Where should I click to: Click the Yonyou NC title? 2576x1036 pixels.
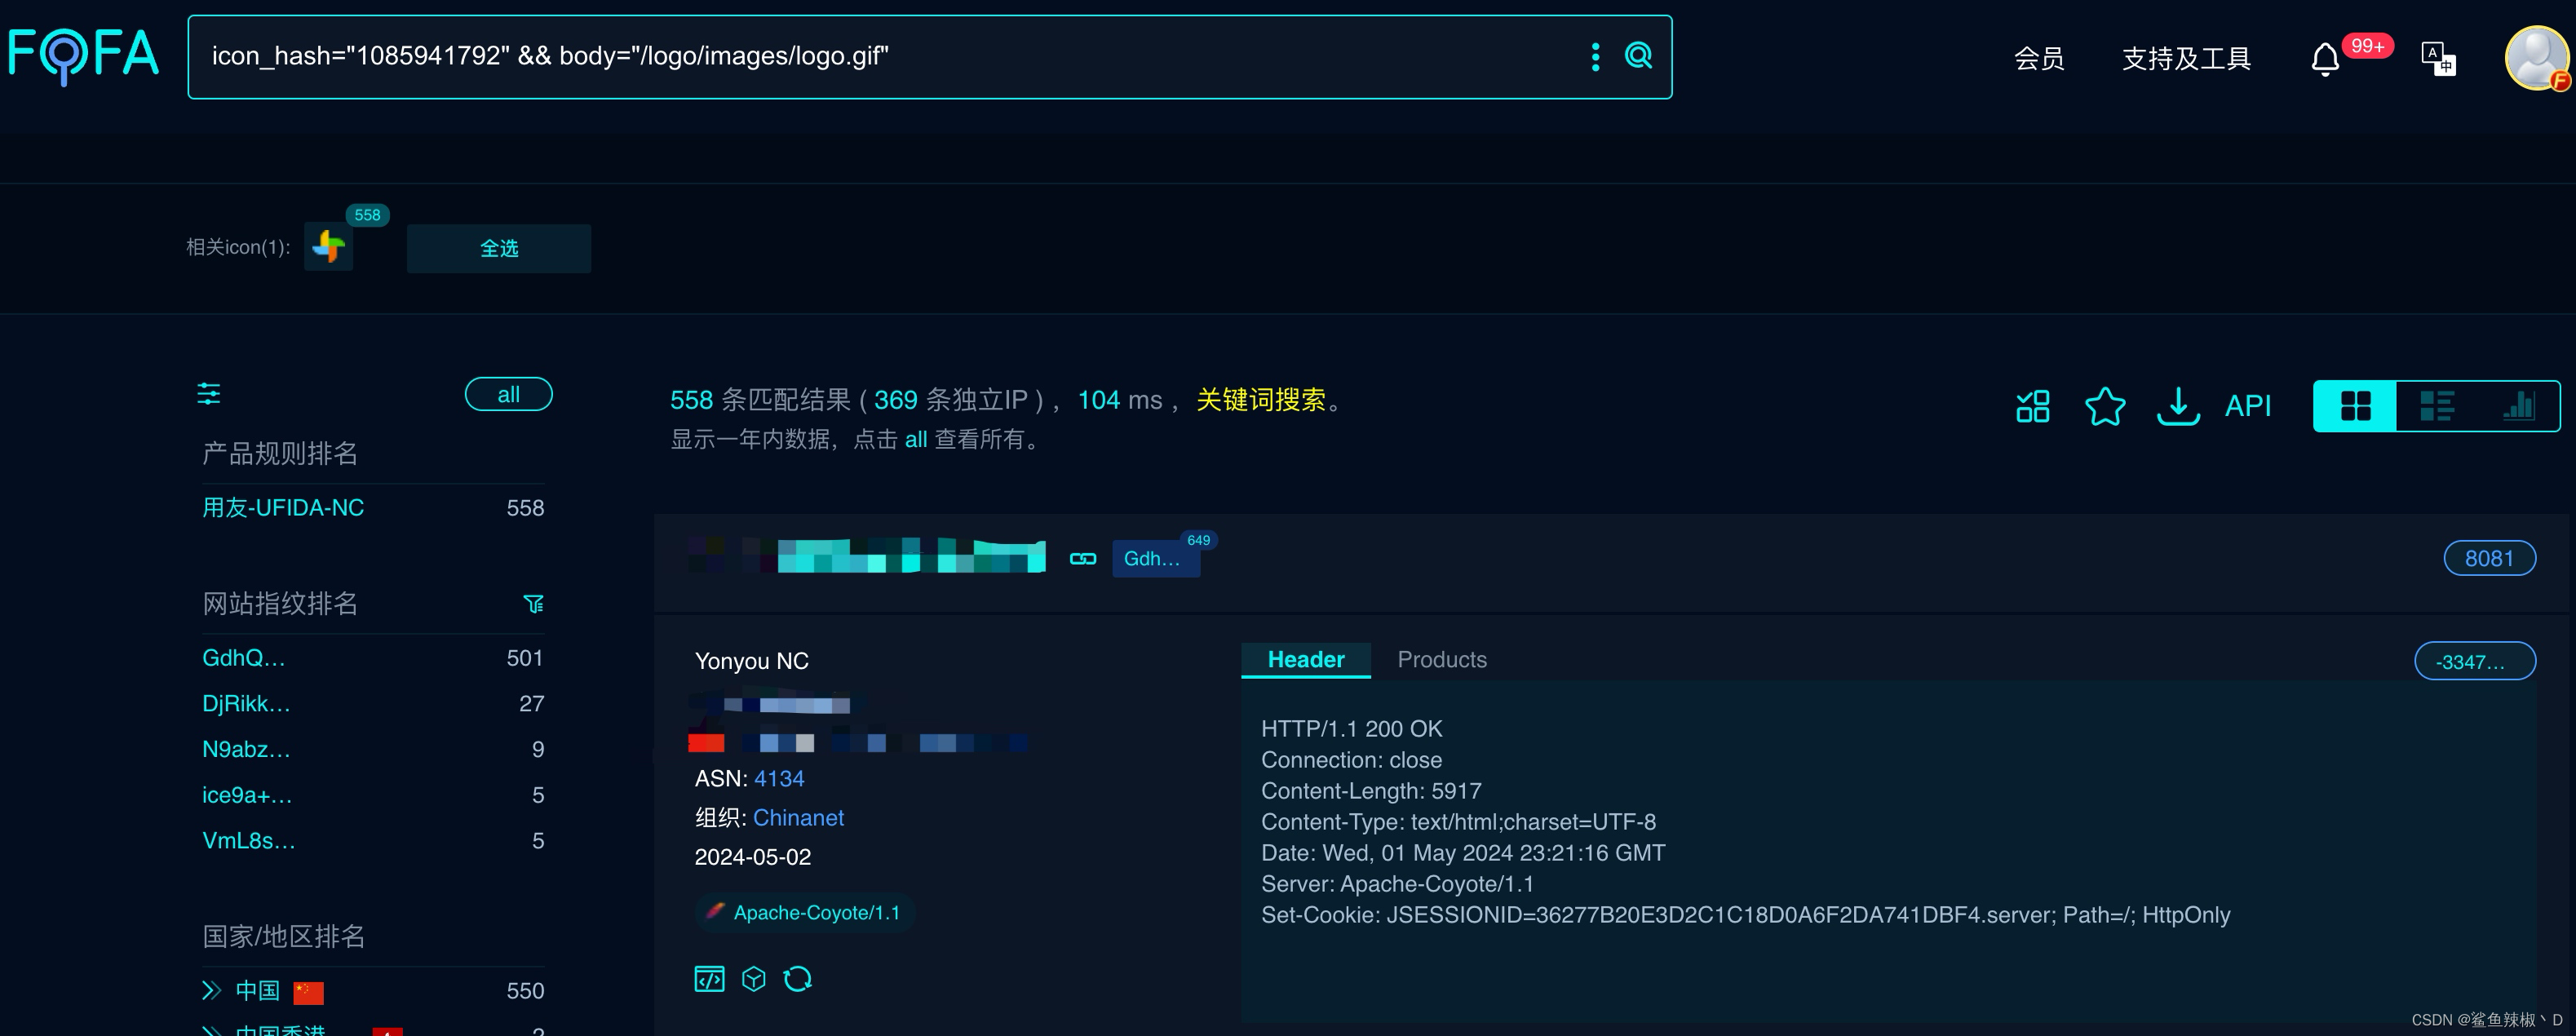[751, 660]
